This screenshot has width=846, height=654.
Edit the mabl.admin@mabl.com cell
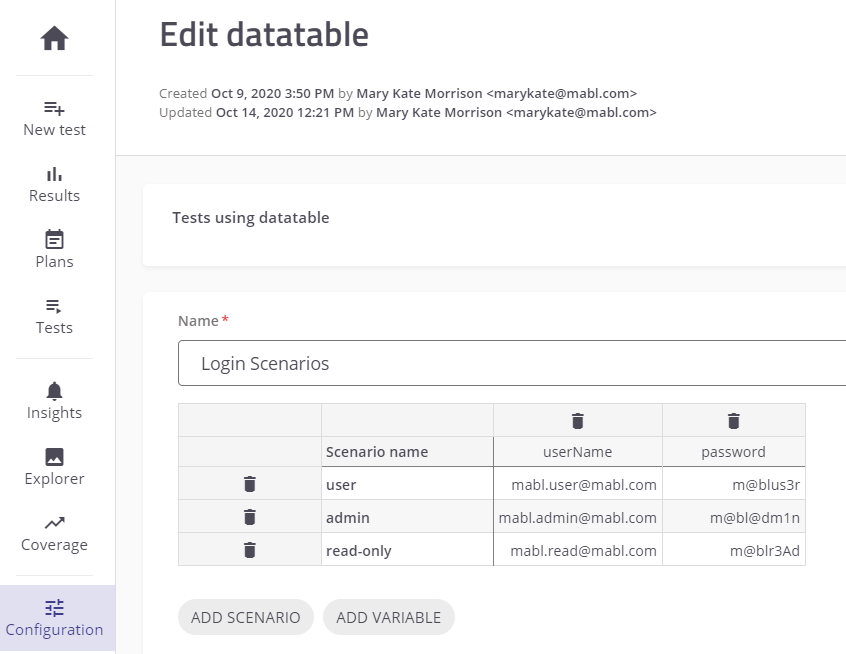tap(577, 517)
